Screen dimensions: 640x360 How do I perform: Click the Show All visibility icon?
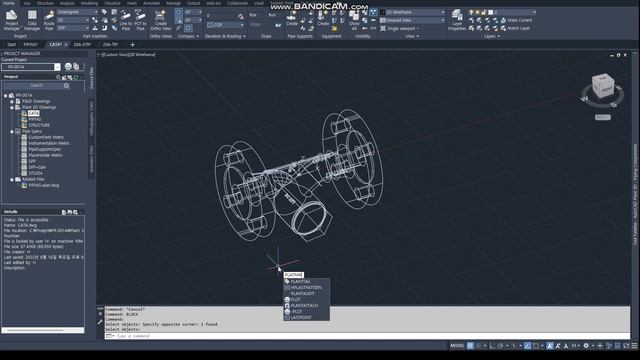click(354, 21)
